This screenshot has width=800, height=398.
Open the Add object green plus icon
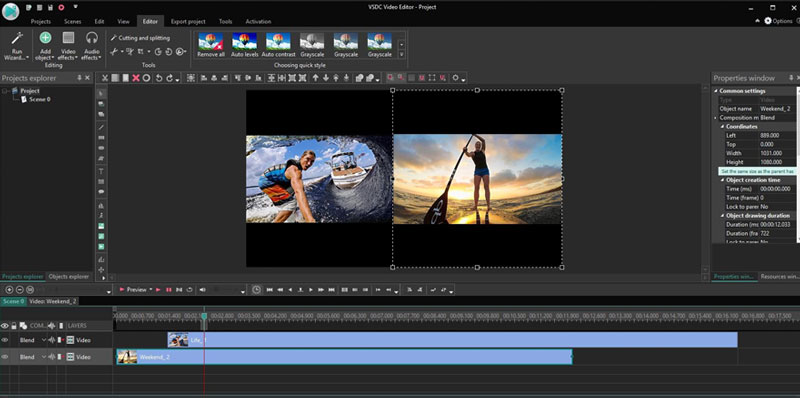point(45,38)
